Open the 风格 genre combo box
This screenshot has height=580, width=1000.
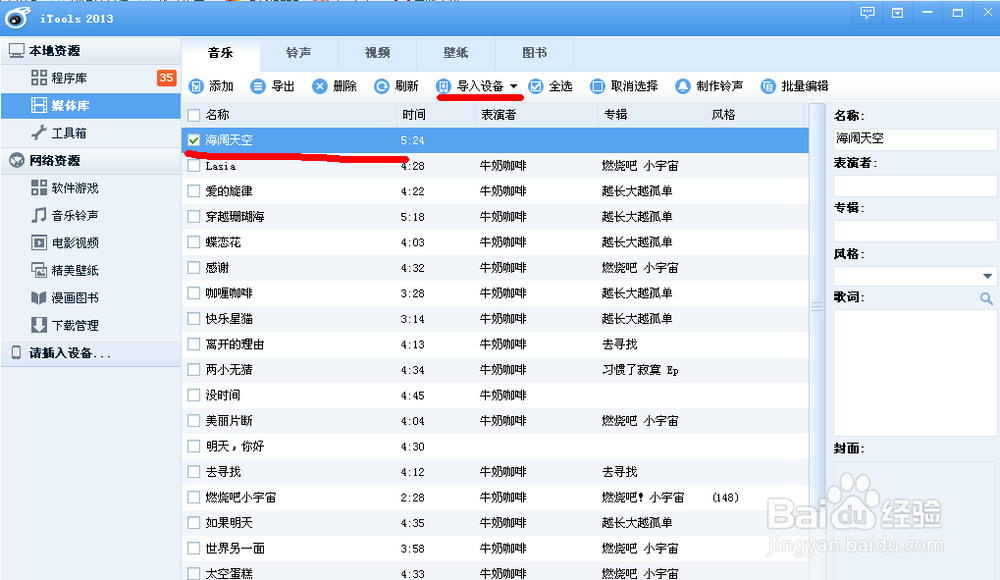pos(915,276)
